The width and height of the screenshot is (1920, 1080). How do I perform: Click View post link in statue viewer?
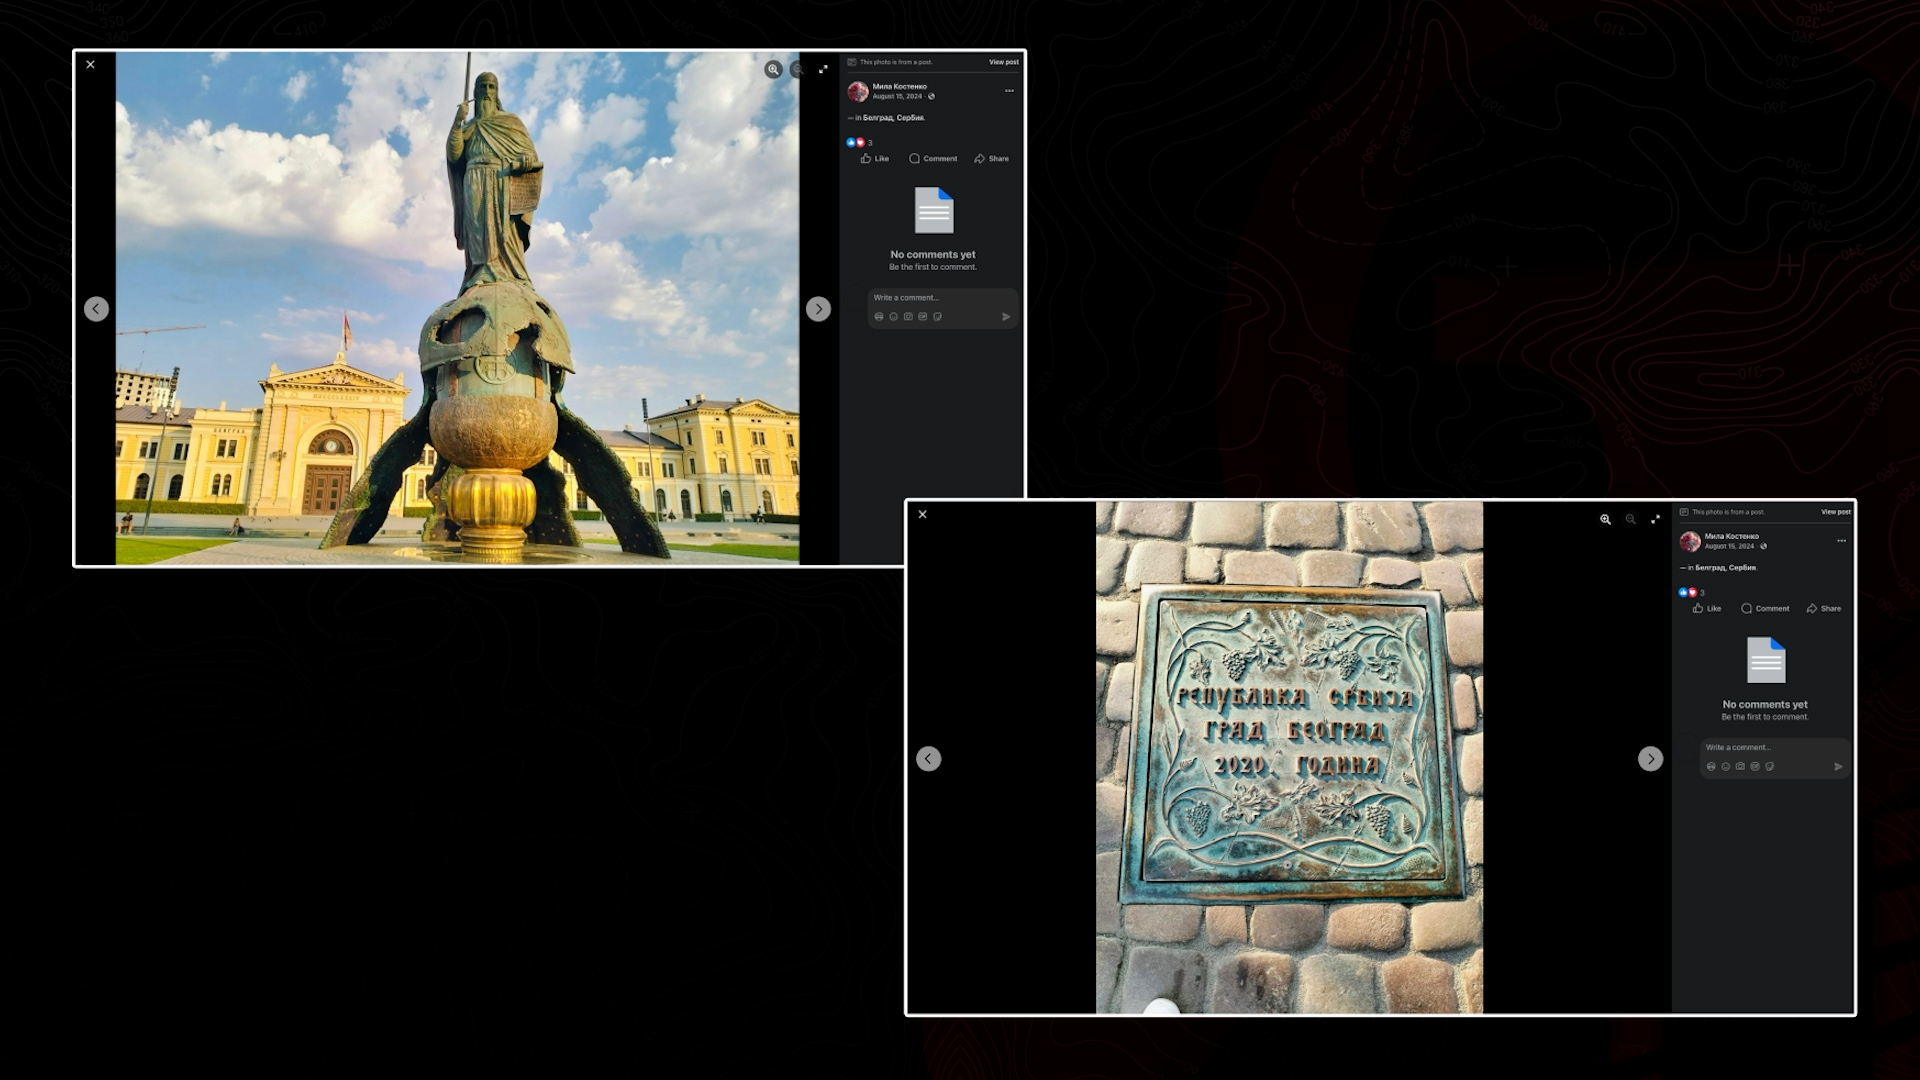[x=1003, y=62]
